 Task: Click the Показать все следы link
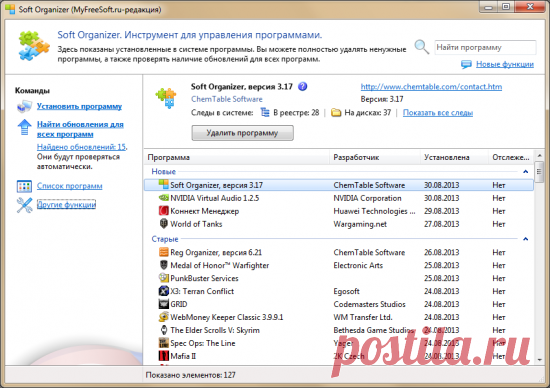[438, 113]
